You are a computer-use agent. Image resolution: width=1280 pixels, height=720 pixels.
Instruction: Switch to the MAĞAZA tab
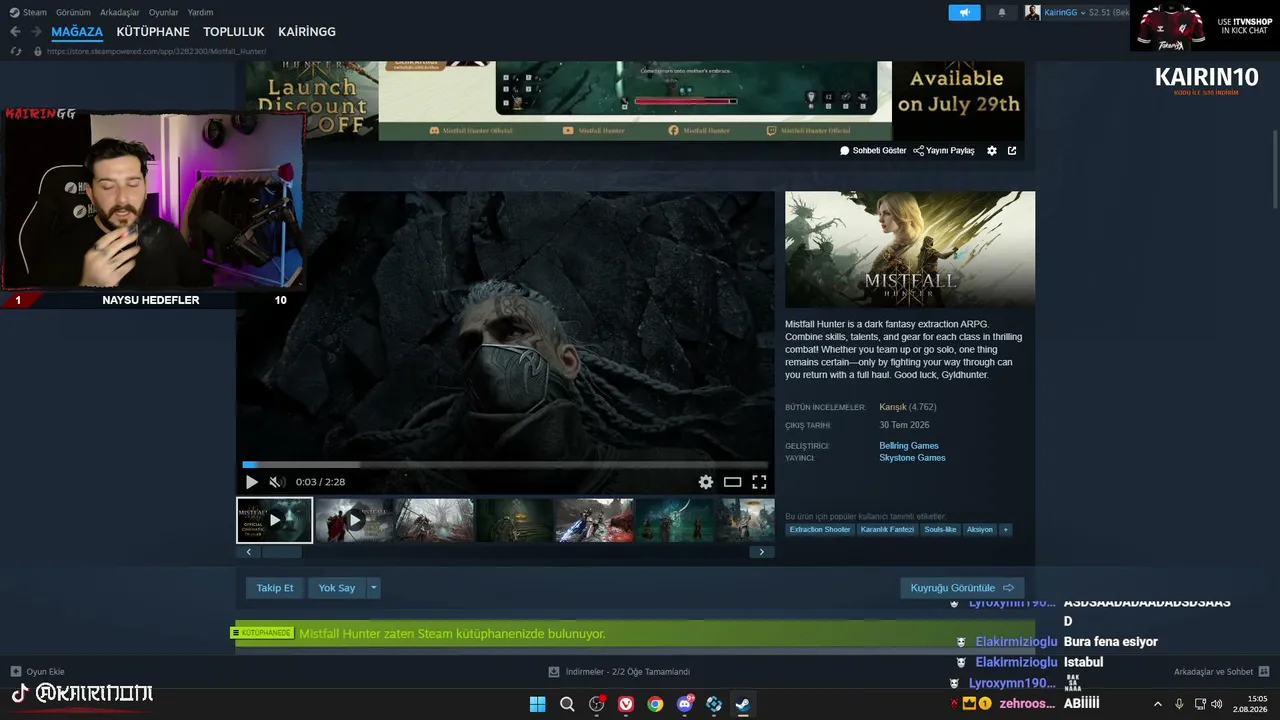coord(77,32)
